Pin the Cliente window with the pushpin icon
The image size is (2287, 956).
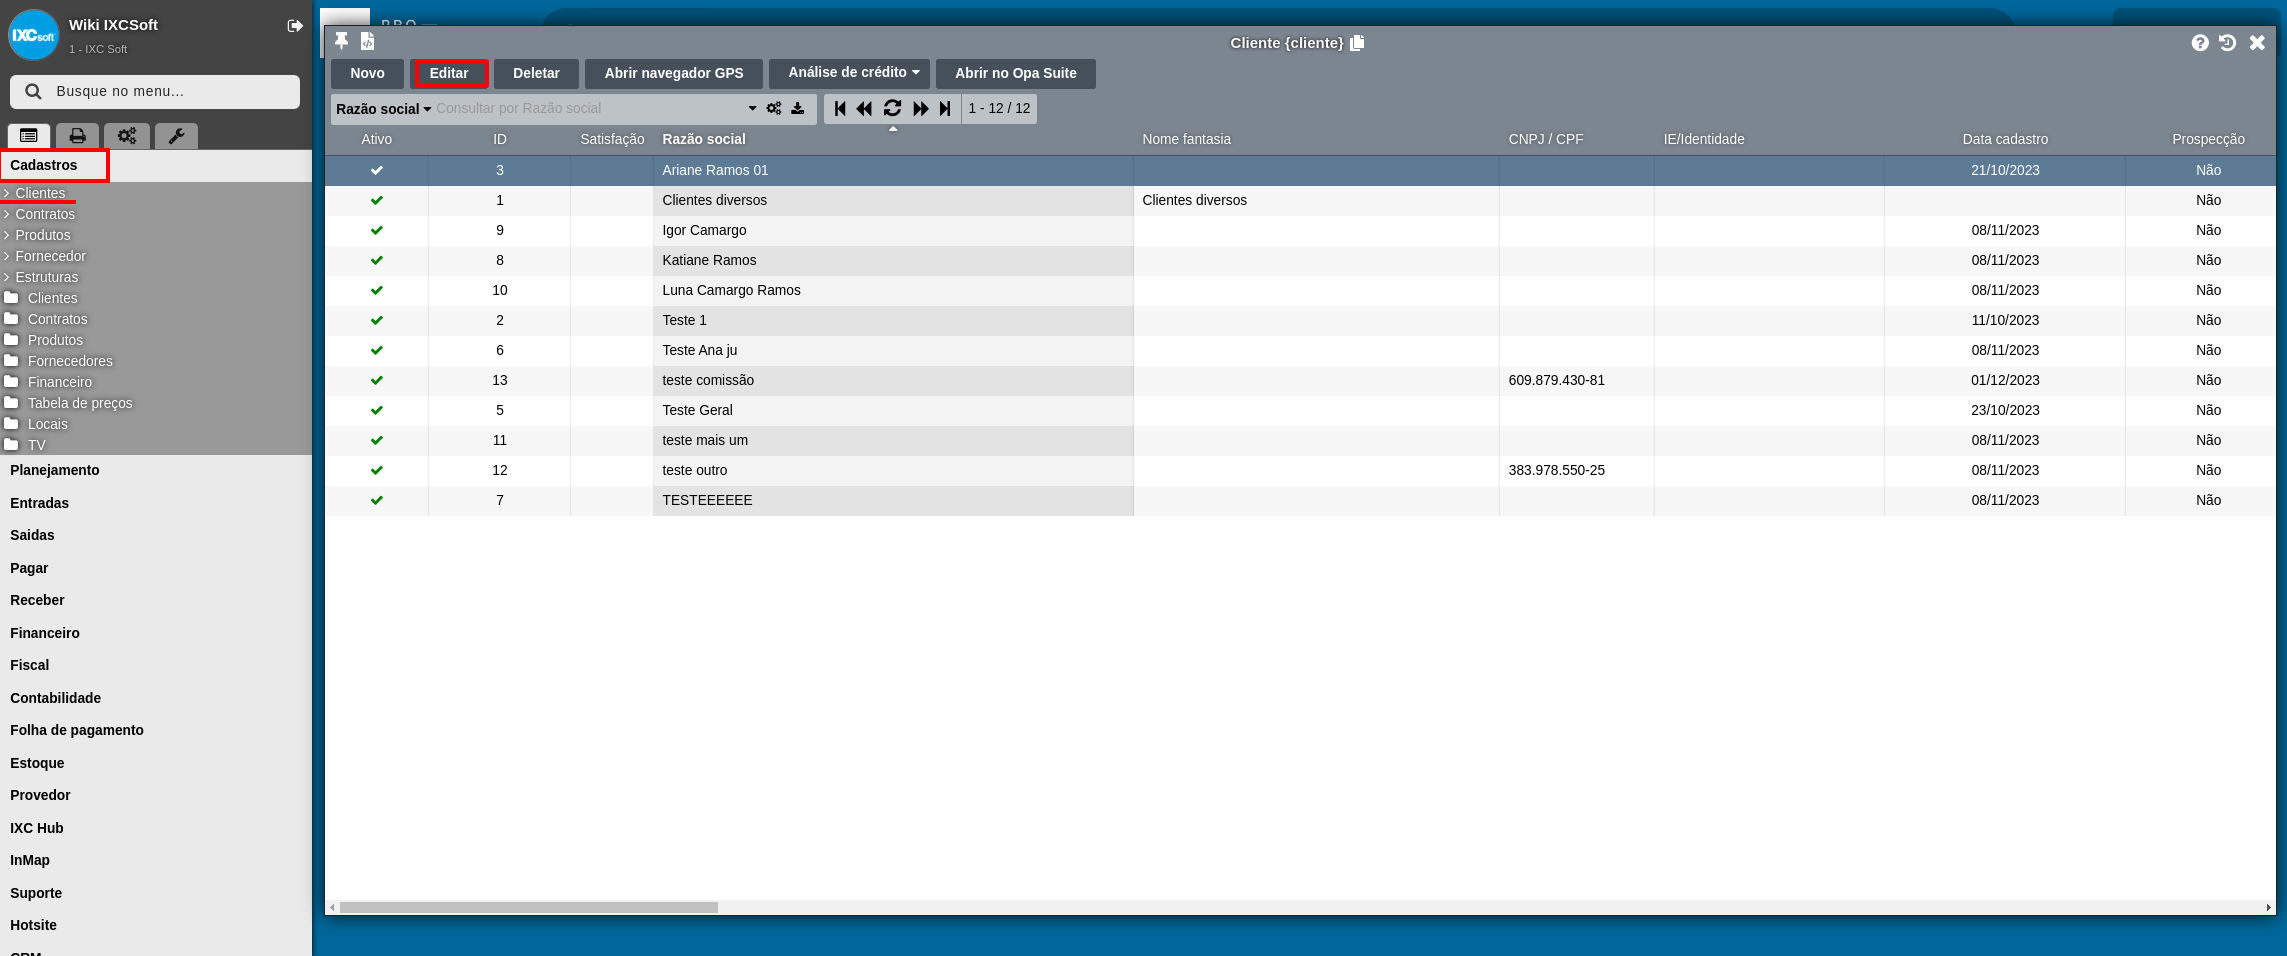[x=342, y=41]
